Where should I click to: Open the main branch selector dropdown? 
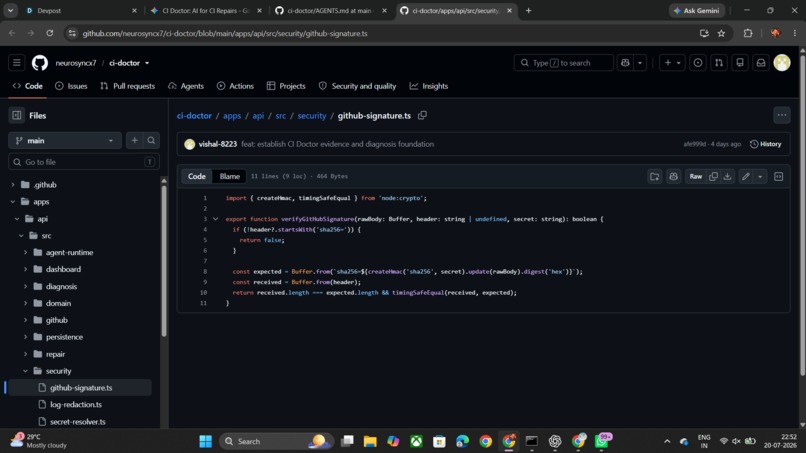click(65, 140)
